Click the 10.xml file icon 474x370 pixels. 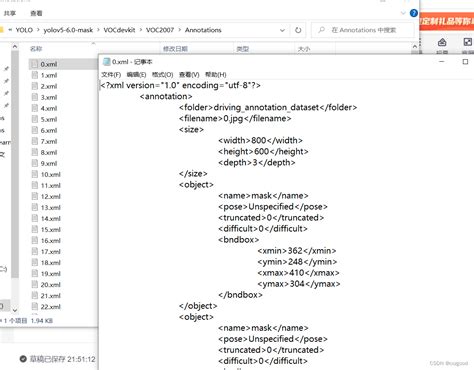[x=35, y=174]
